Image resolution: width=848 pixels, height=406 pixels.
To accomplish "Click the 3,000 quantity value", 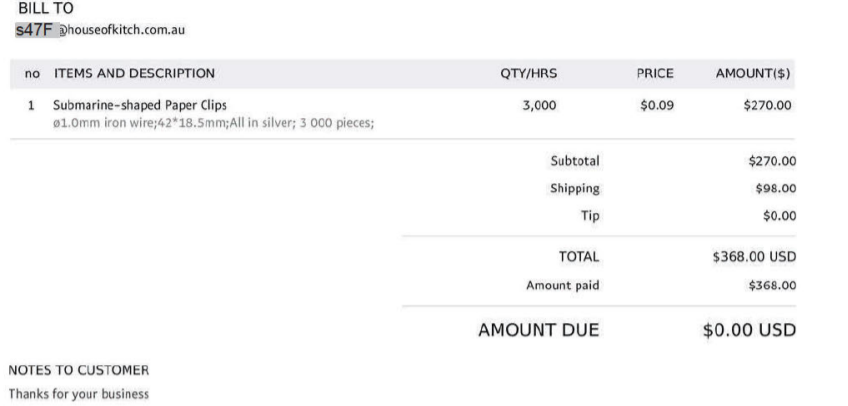I will click(x=539, y=105).
